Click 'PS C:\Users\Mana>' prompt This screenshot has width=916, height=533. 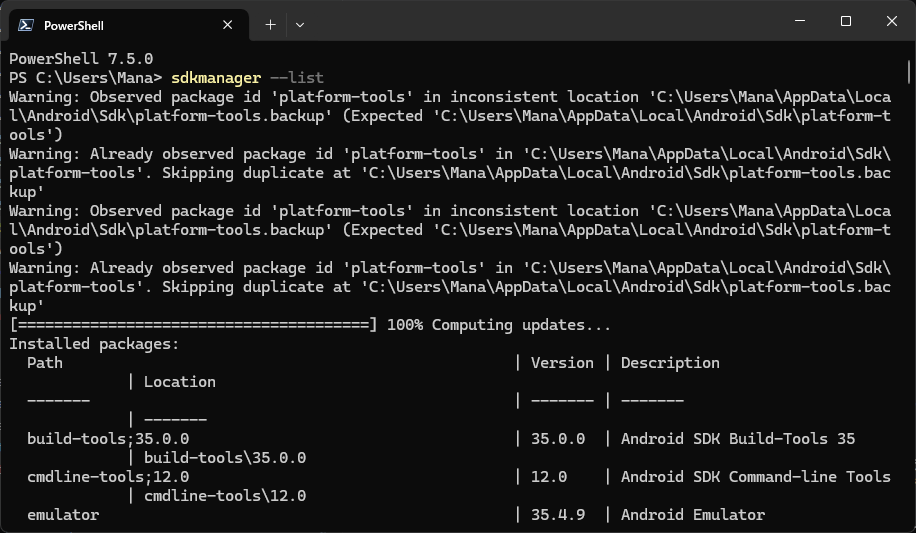85,78
